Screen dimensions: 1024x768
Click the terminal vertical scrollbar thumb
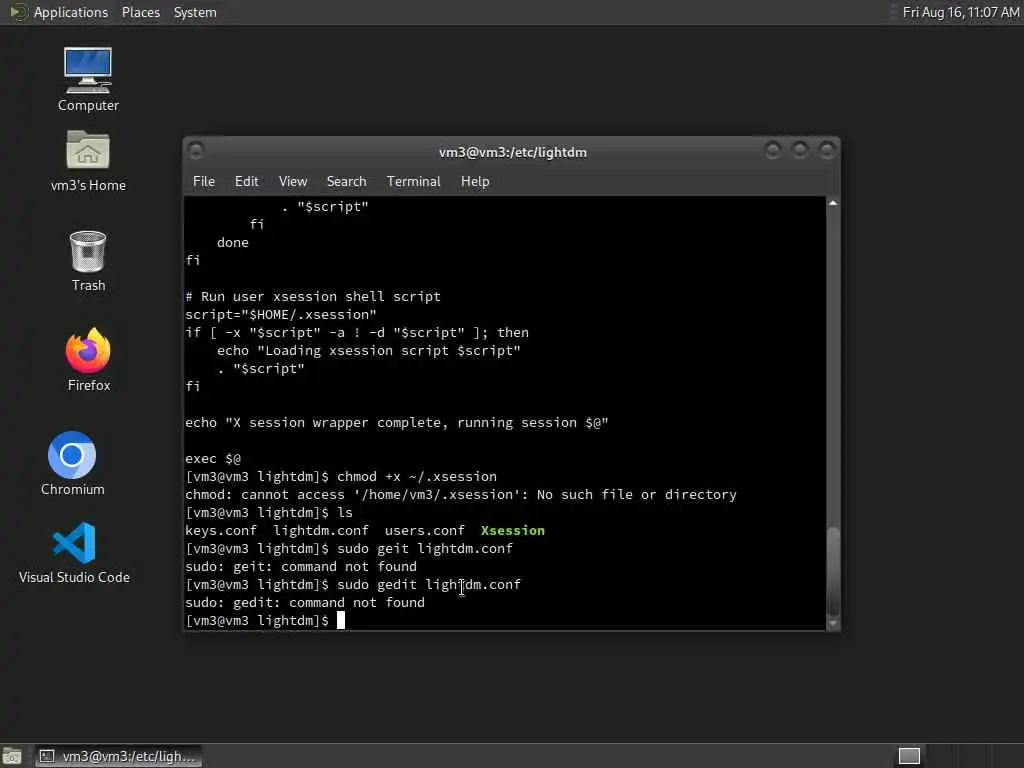click(x=833, y=569)
